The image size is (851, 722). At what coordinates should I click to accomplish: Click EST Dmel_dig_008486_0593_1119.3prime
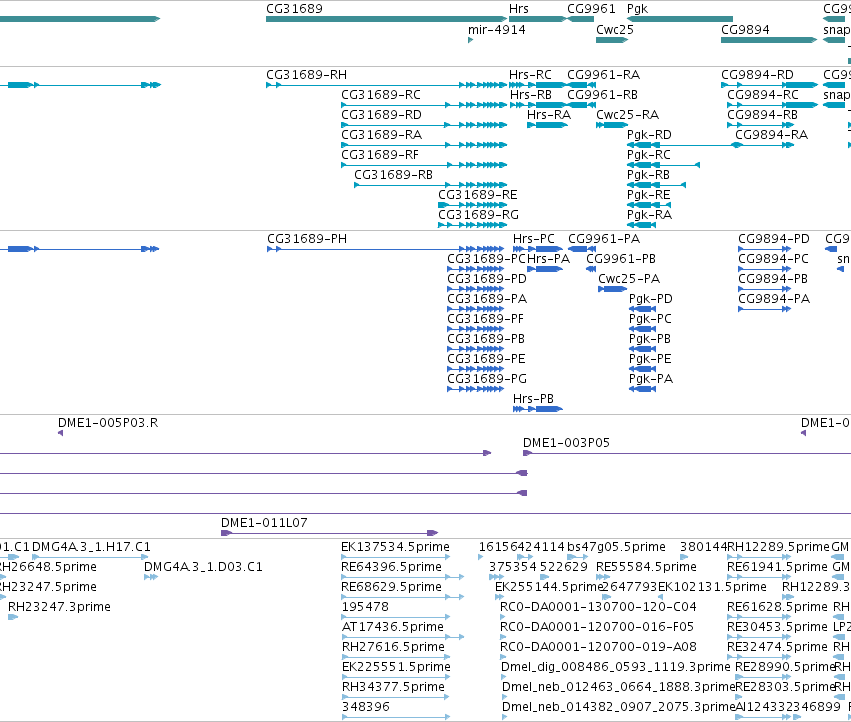pos(615,667)
